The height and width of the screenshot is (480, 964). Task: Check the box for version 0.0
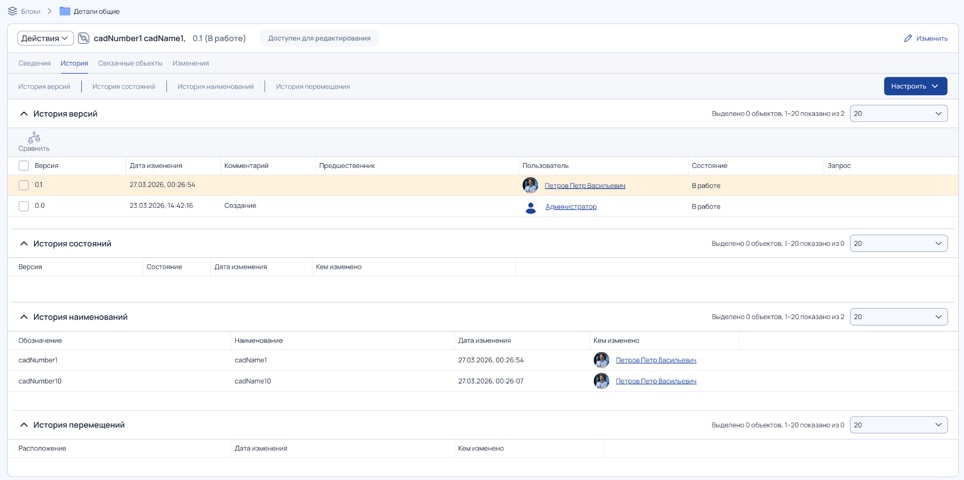click(x=23, y=207)
